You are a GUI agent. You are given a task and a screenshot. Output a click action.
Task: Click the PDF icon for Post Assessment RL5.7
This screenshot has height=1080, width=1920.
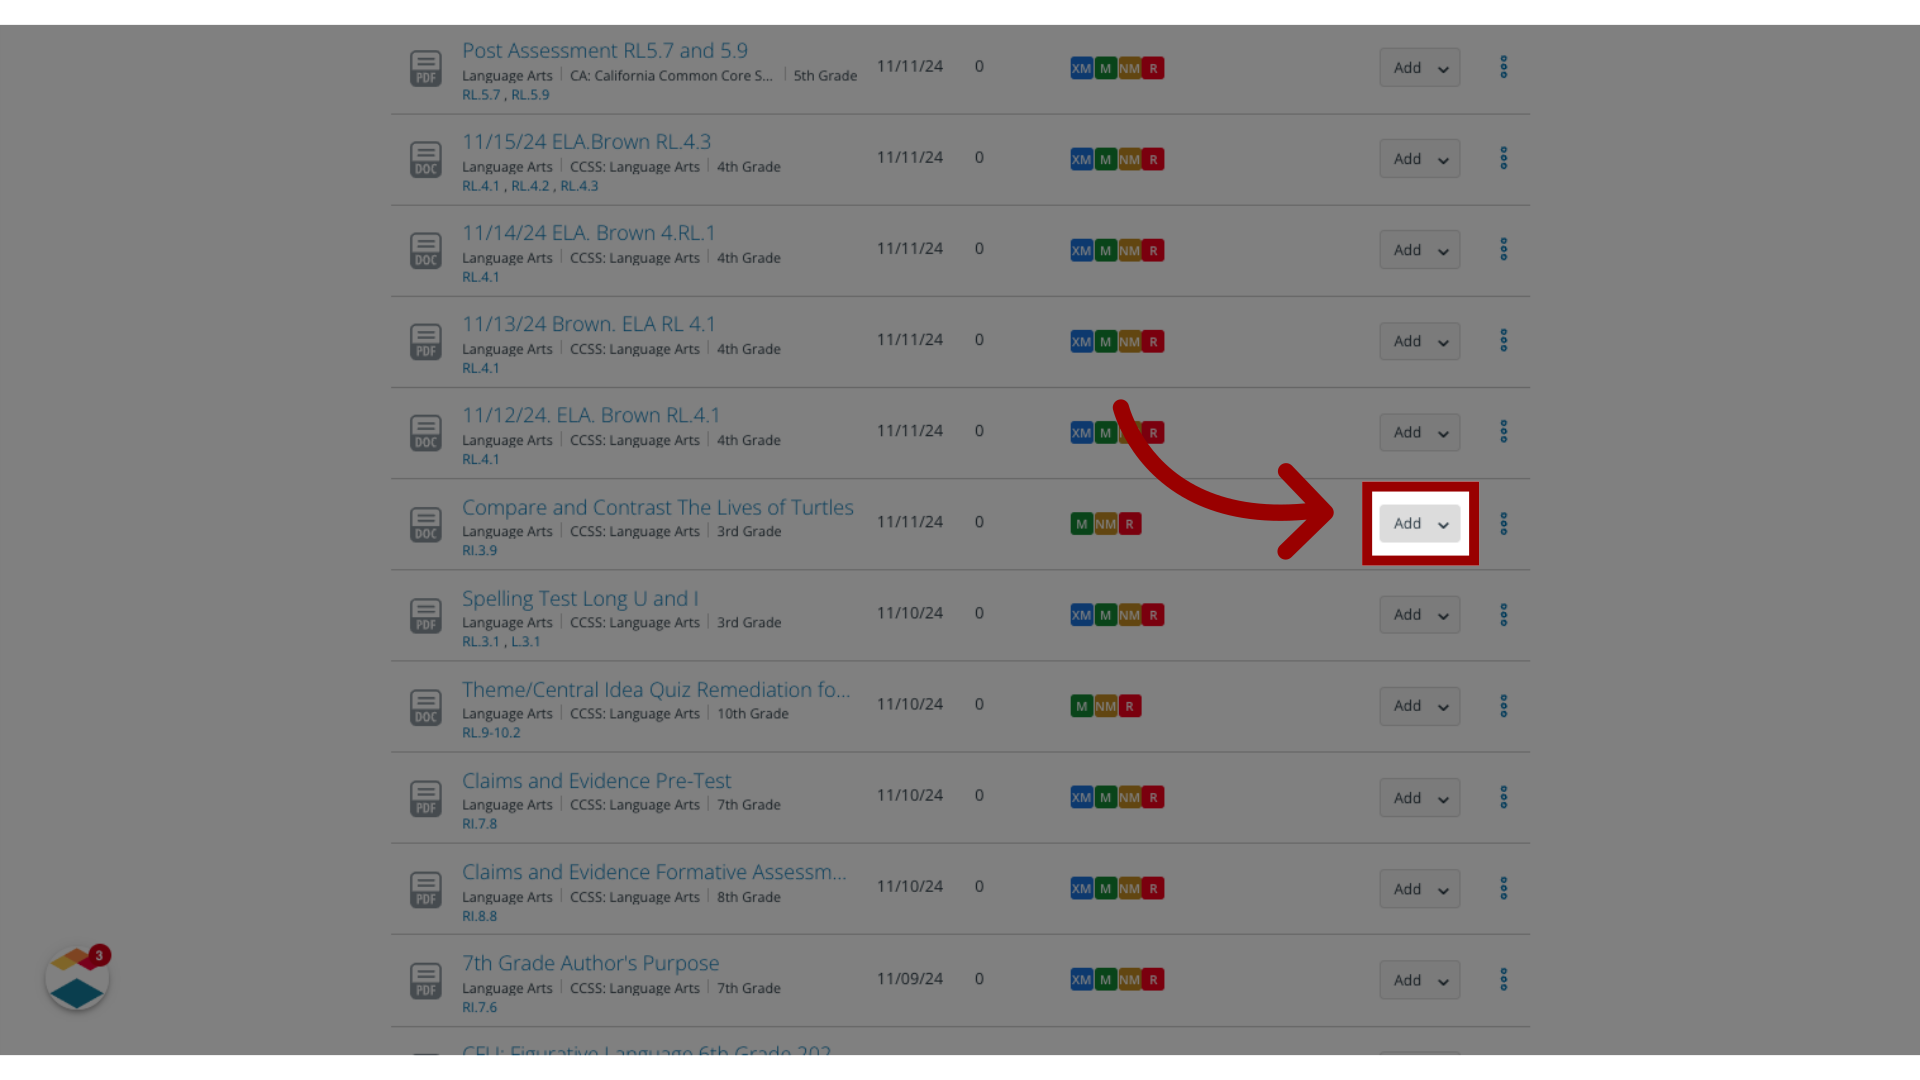tap(425, 67)
